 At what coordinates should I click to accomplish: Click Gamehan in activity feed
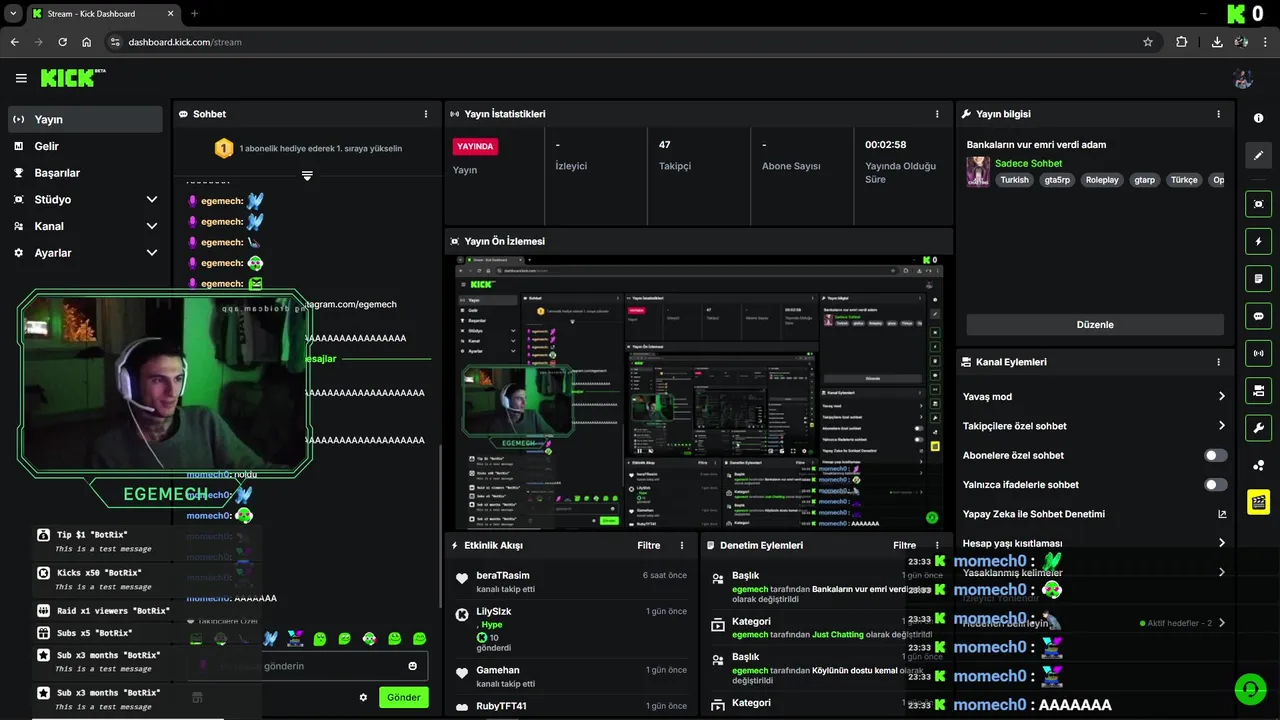pyautogui.click(x=498, y=670)
